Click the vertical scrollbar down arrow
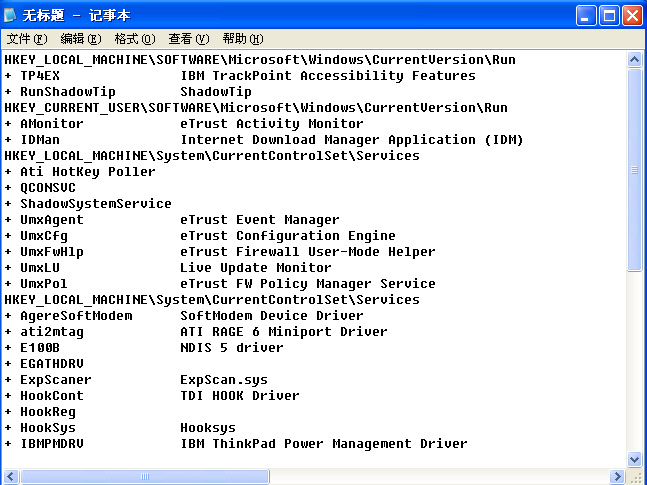Screen dimensions: 647x485 click(634, 459)
